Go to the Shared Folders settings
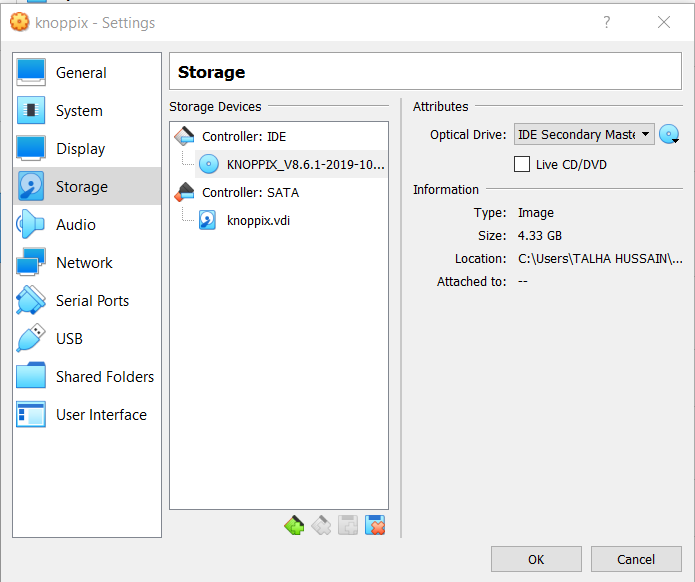The width and height of the screenshot is (695, 582). [104, 377]
